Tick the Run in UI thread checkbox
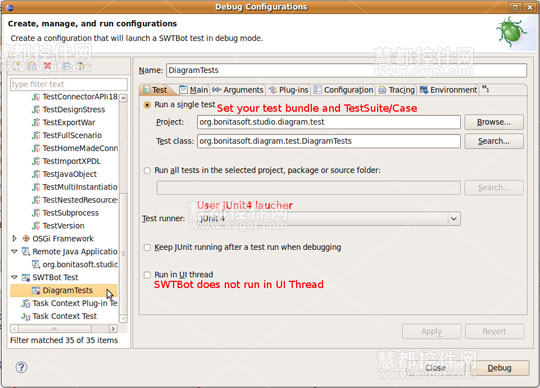 [x=147, y=275]
